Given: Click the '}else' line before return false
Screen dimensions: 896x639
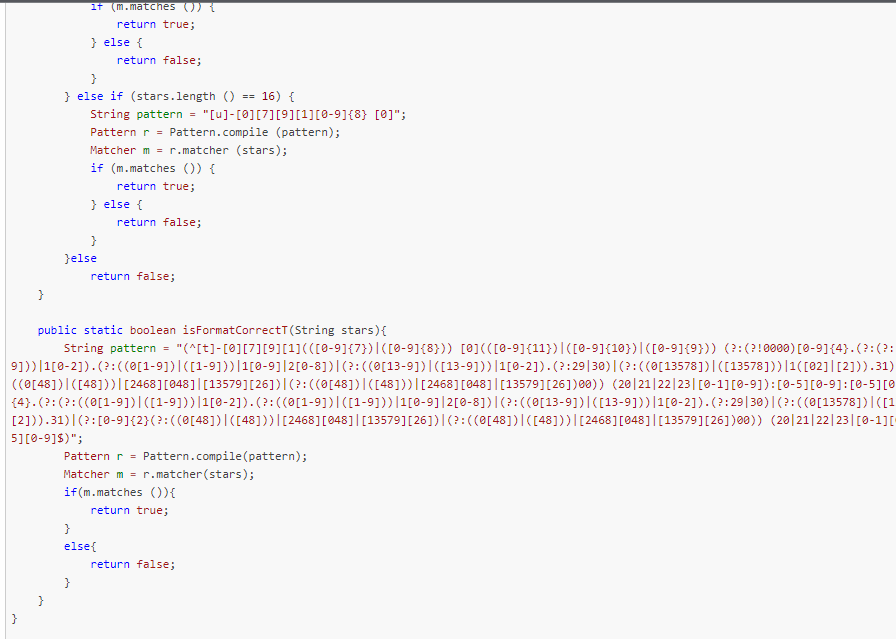Looking at the screenshot, I should point(81,258).
